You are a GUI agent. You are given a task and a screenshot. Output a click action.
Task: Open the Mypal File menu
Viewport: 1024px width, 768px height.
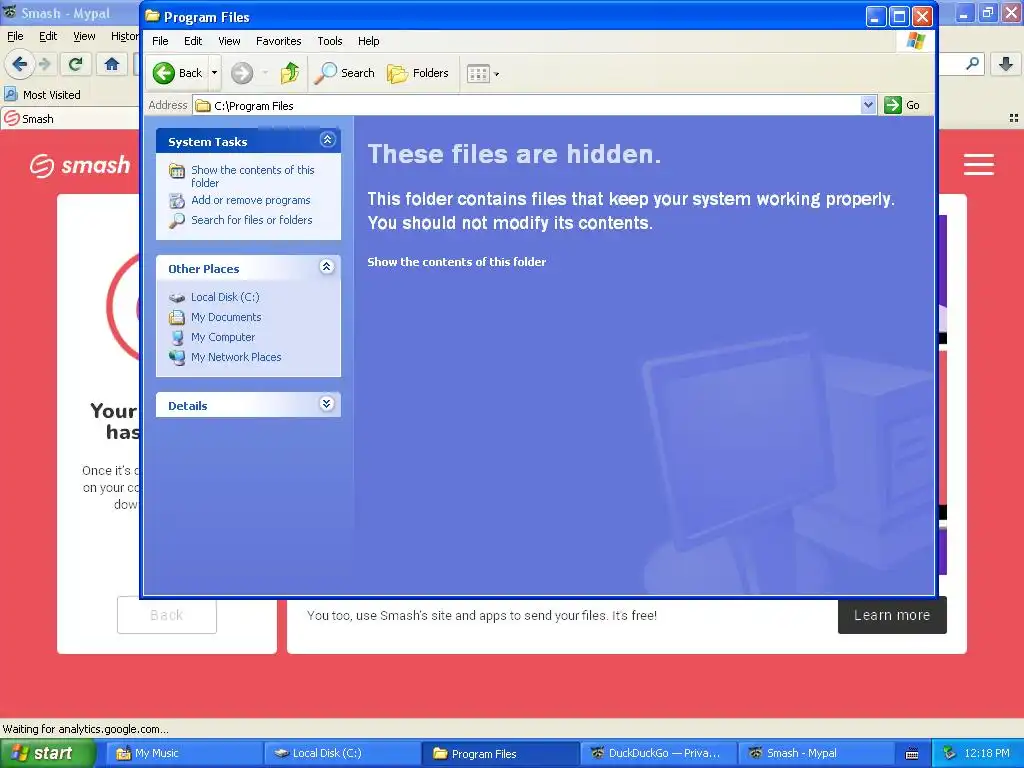(15, 37)
